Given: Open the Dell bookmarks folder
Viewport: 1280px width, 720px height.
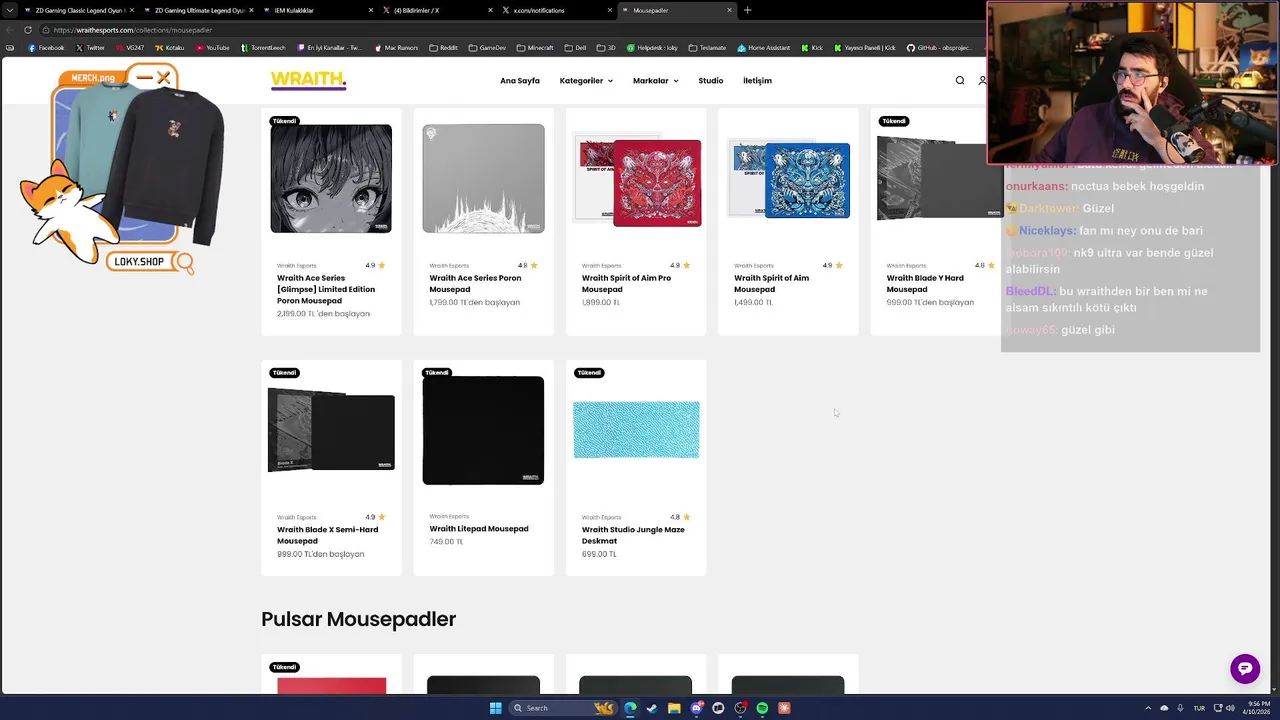Looking at the screenshot, I should point(575,48).
